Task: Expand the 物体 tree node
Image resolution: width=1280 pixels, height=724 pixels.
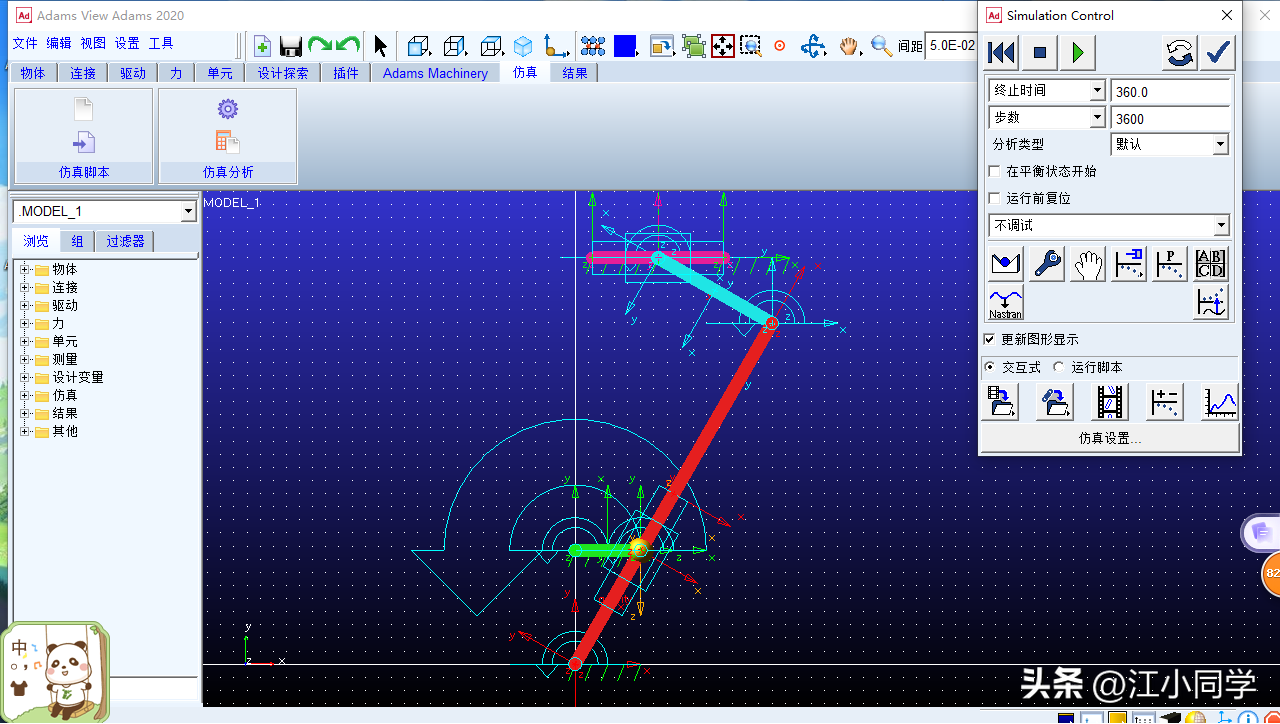Action: 25,270
